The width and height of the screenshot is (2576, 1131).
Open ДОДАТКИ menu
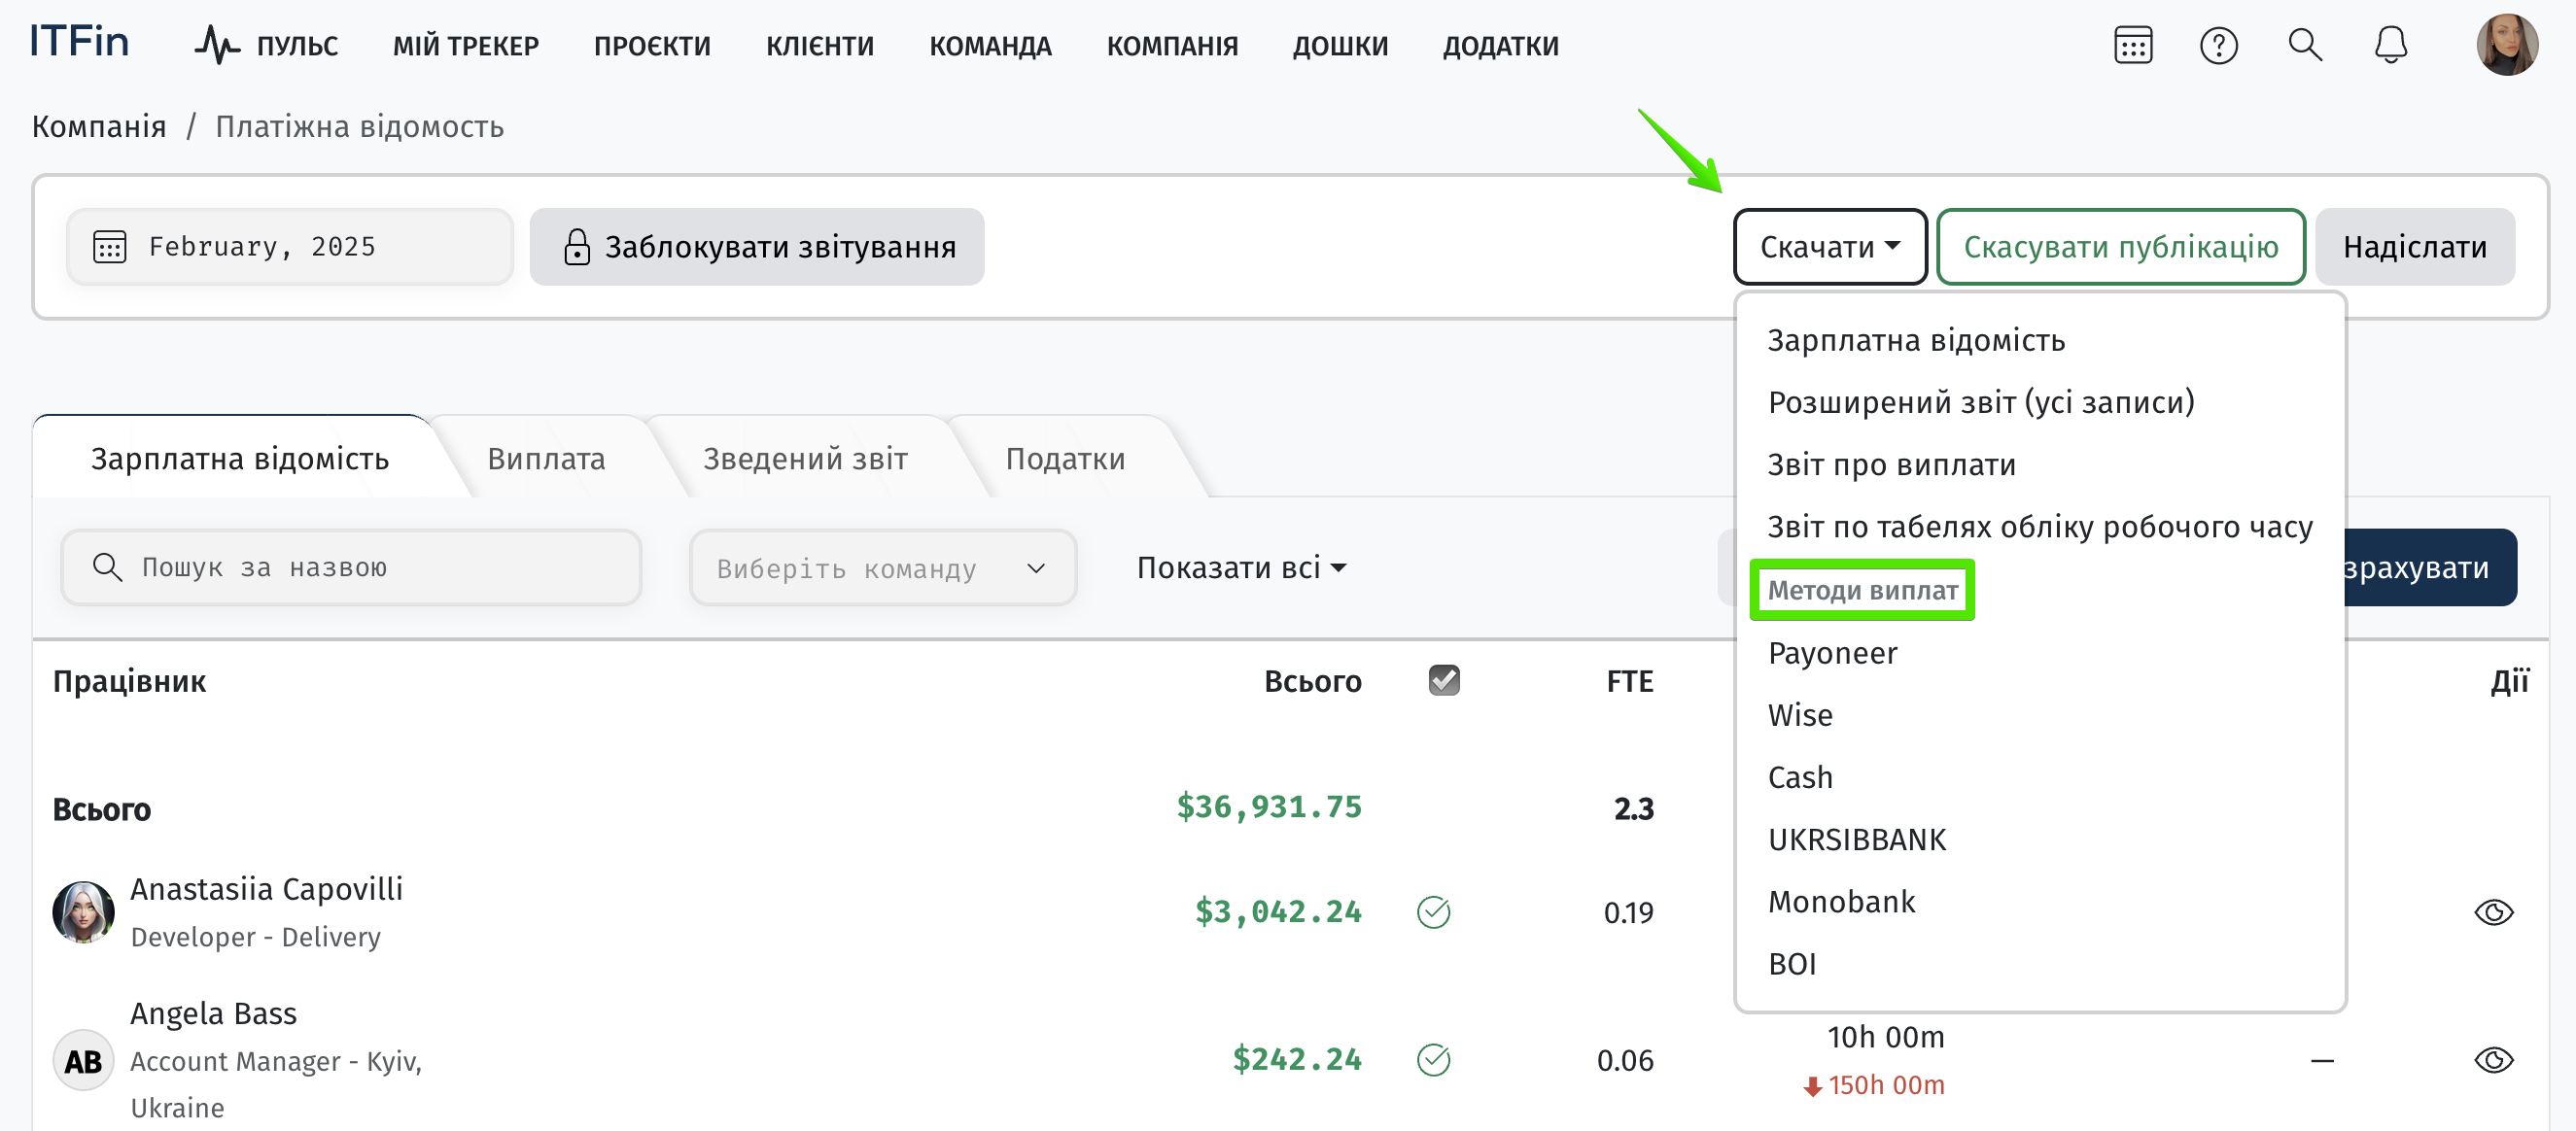(1500, 46)
